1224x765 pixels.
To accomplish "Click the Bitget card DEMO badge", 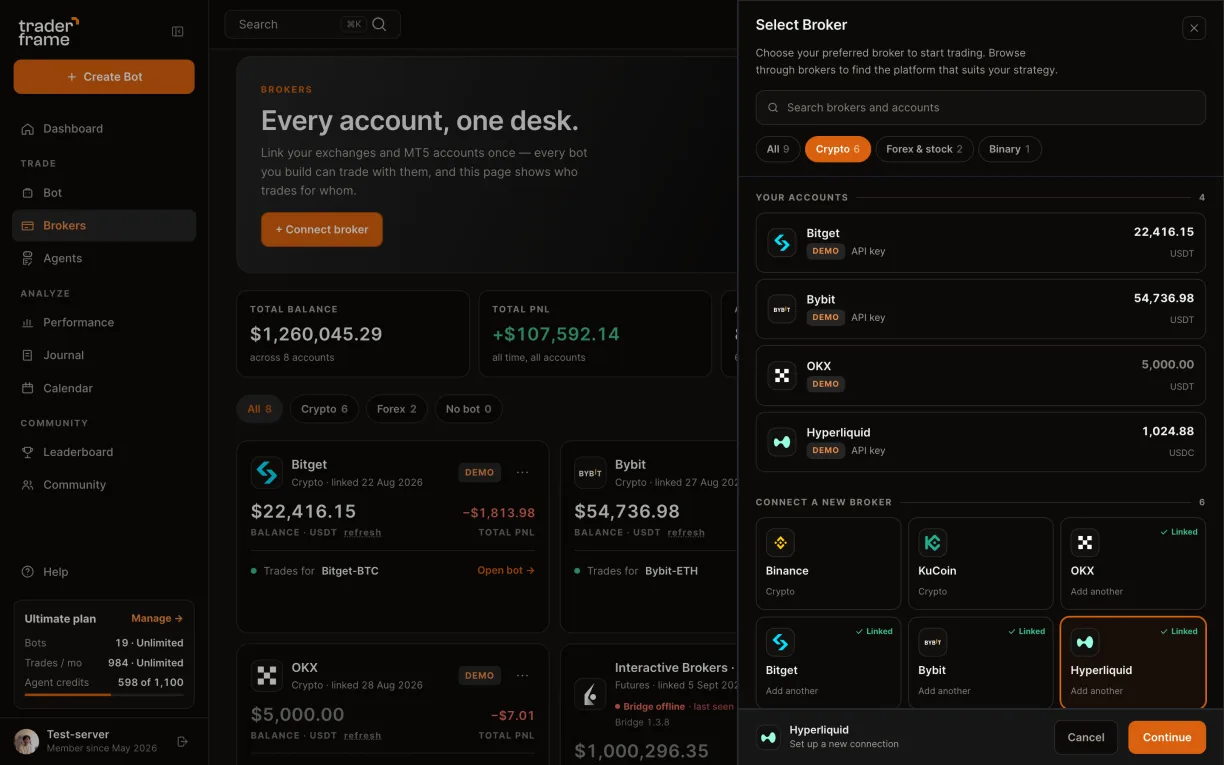I will coord(479,472).
